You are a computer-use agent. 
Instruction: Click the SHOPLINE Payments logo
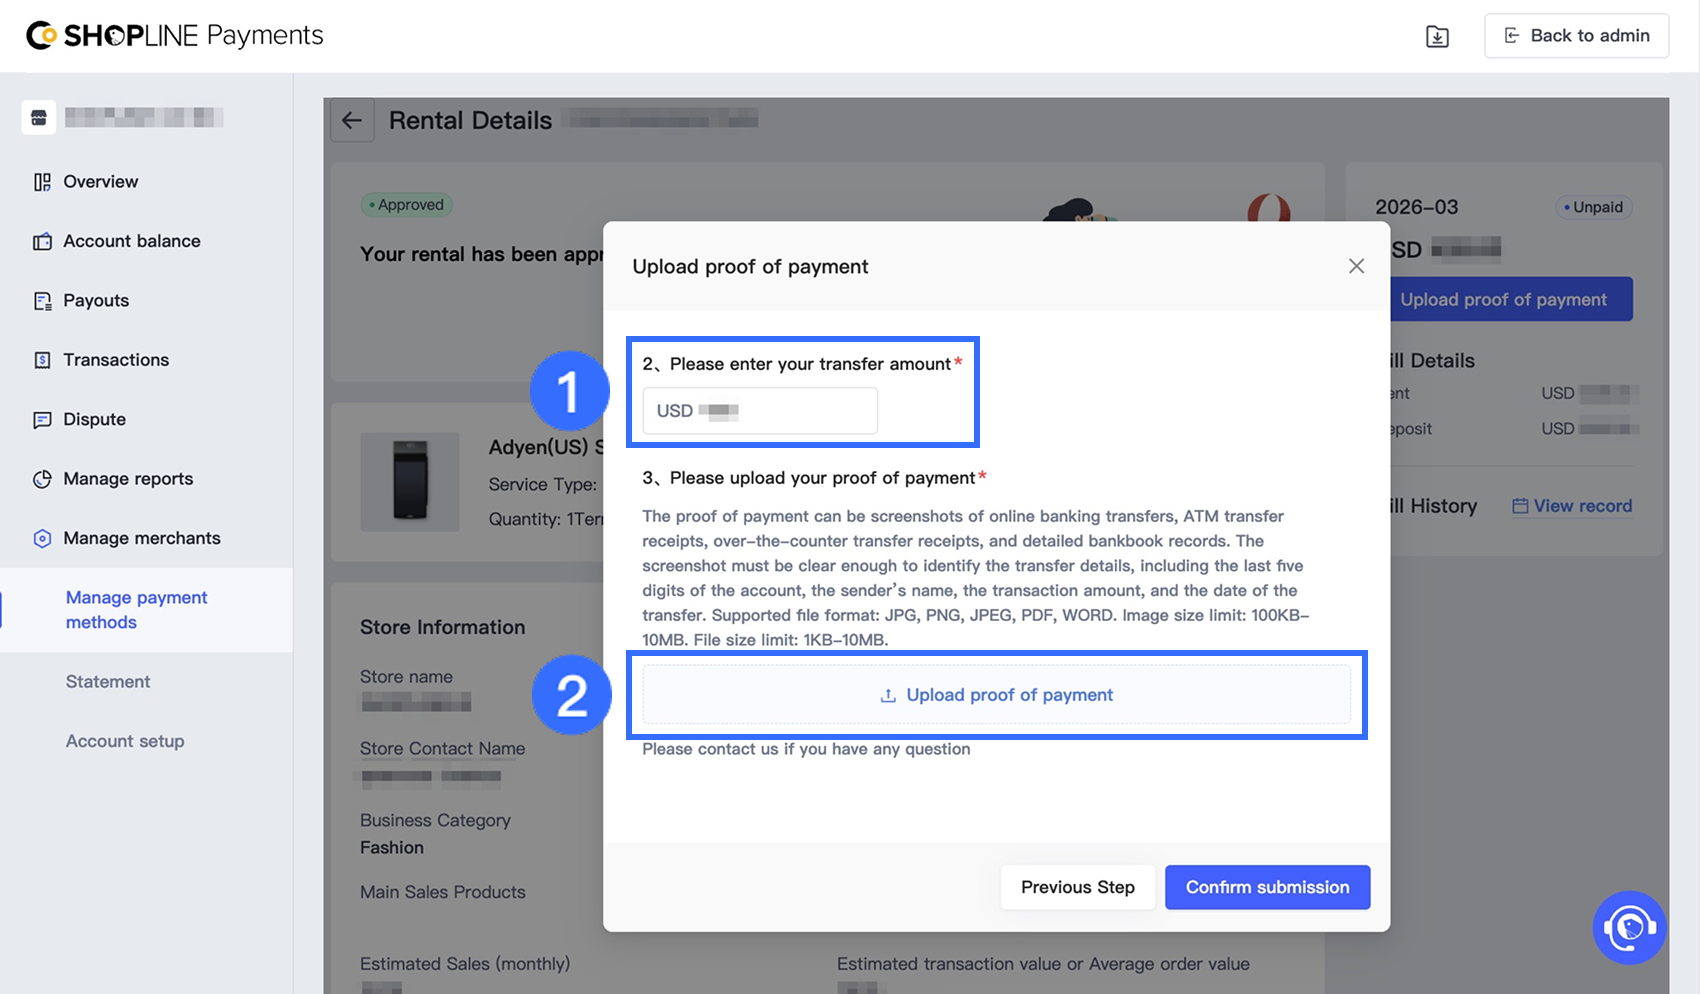point(175,36)
